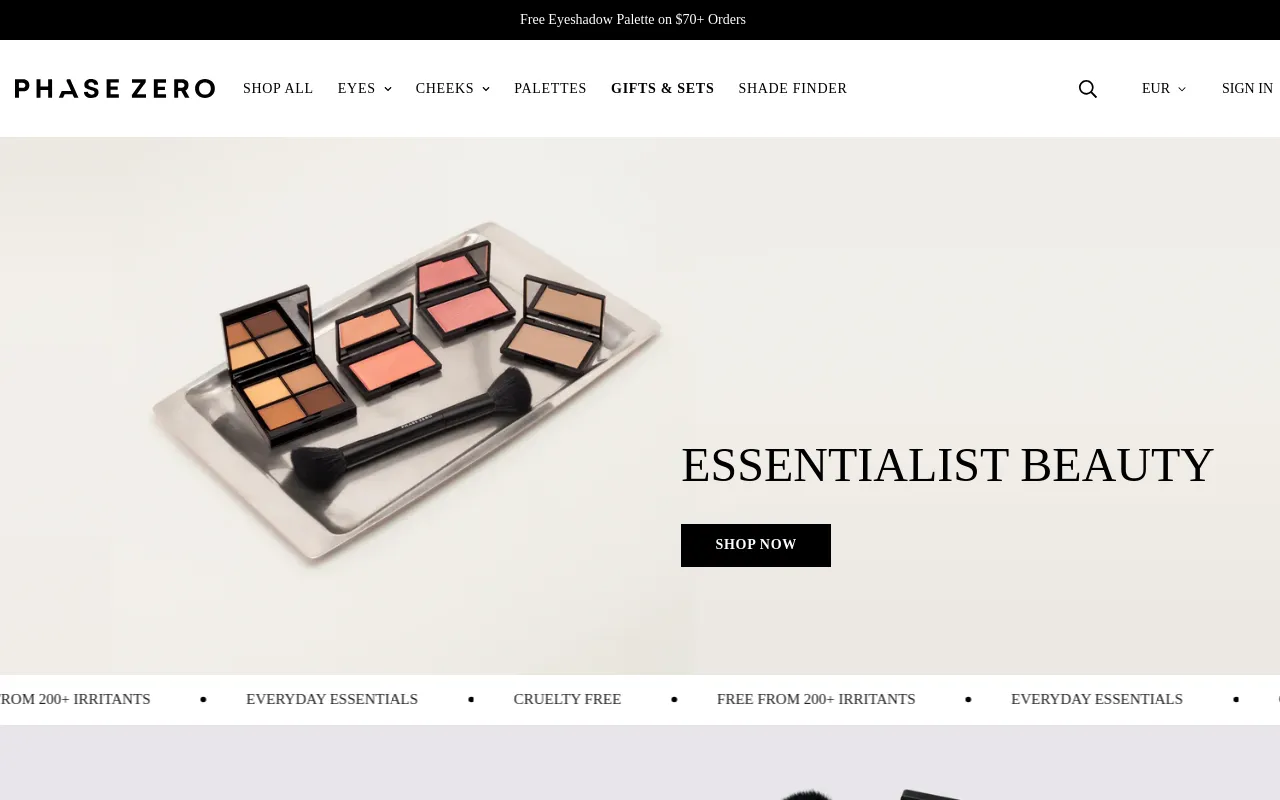
Task: Open search with the magnifier icon
Action: (1088, 89)
